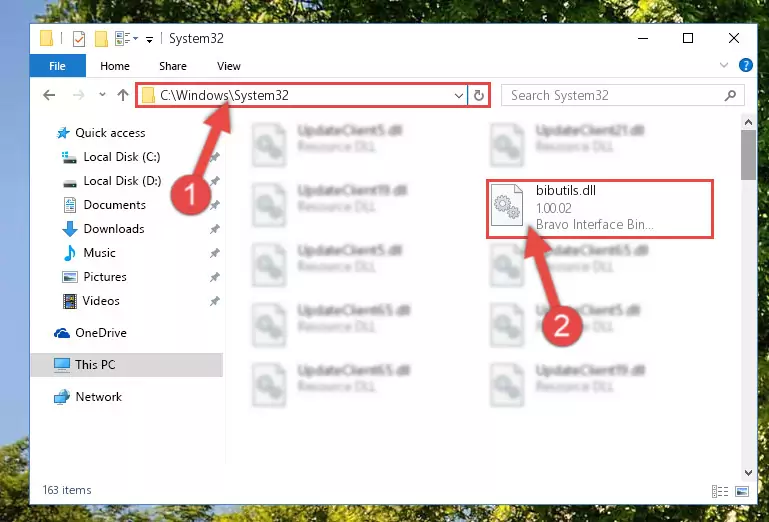The width and height of the screenshot is (769, 522).
Task: Select the bibutils.dll file name
Action: tap(565, 190)
